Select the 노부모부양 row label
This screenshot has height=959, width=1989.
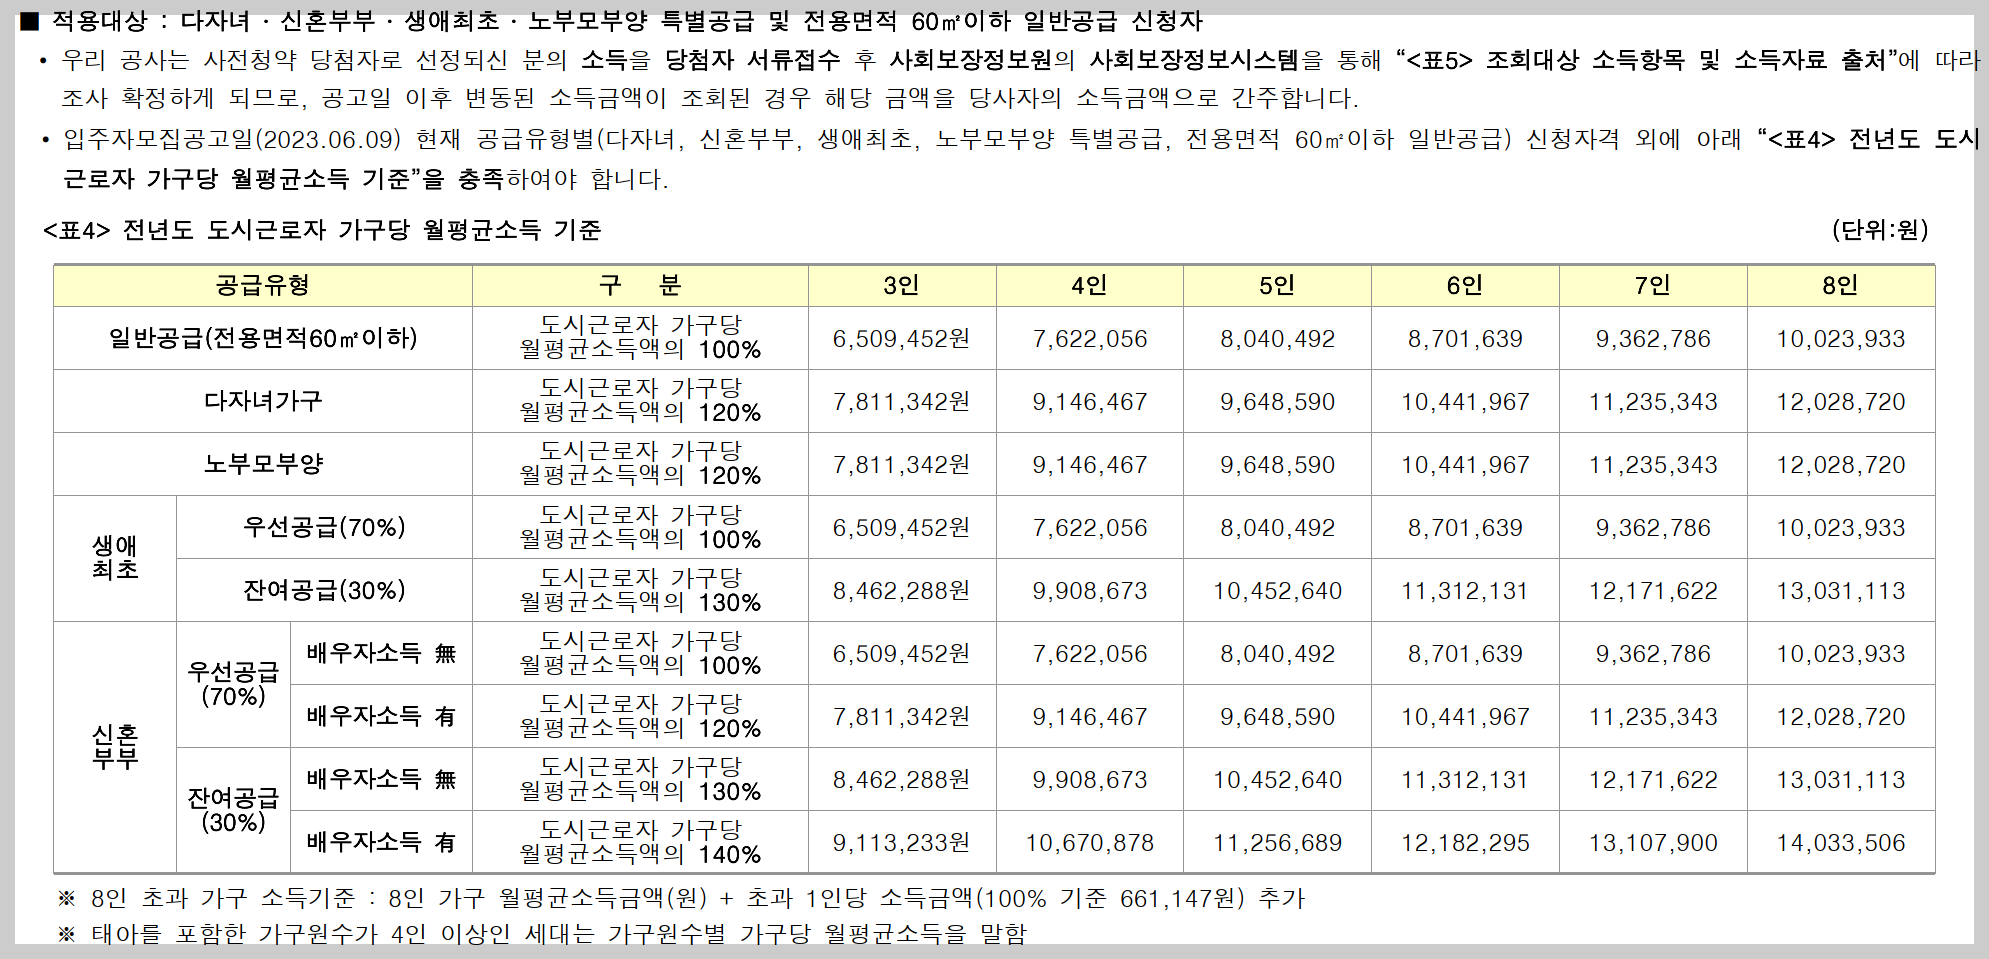[262, 464]
